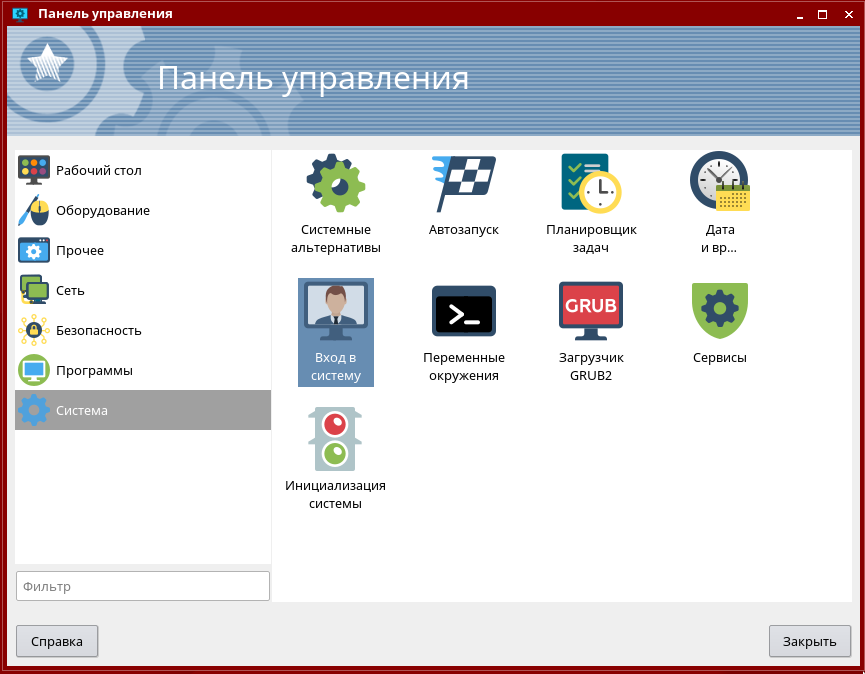Open the Сеть category
The height and width of the screenshot is (674, 865).
click(70, 290)
